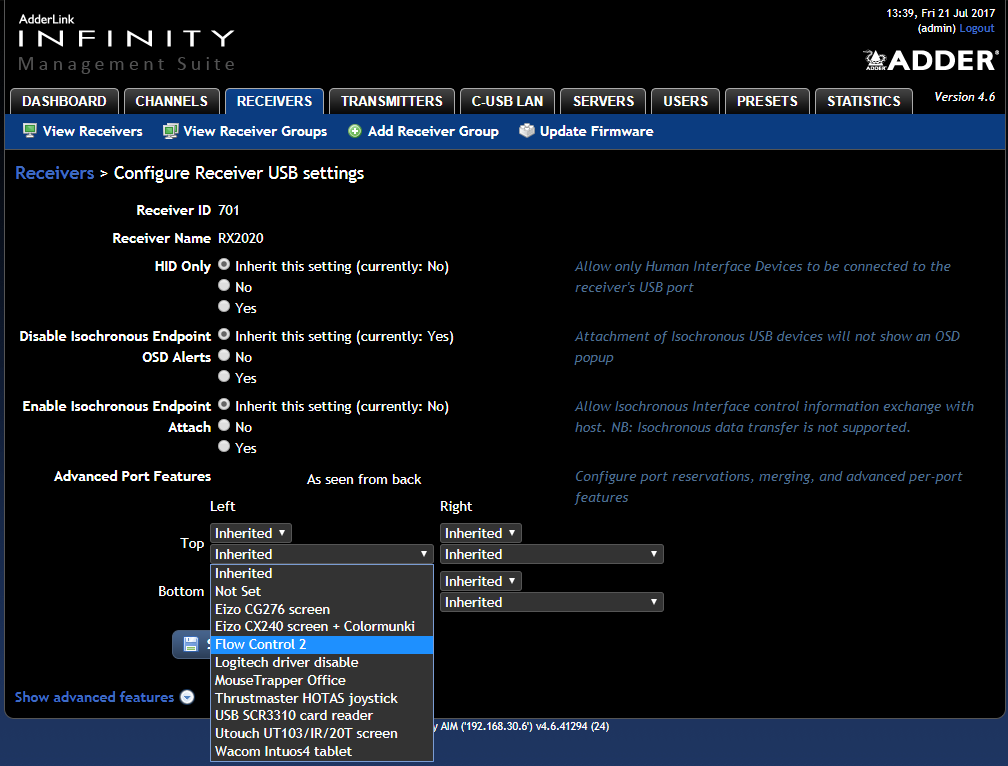Choose USB SCR3310 card reader option
The height and width of the screenshot is (766, 1008).
pyautogui.click(x=321, y=716)
